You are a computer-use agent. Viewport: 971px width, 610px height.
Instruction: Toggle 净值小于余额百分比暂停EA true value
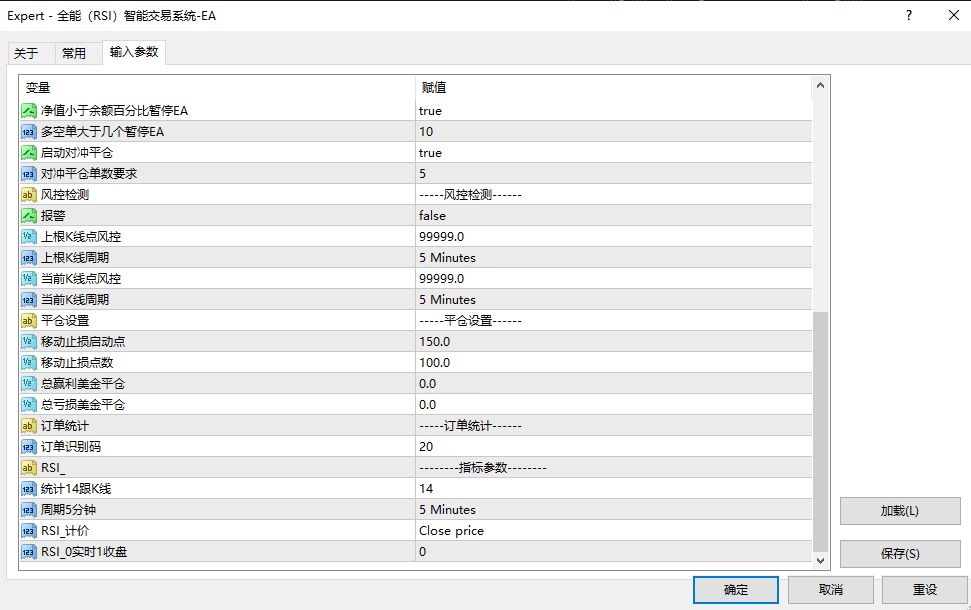(612, 111)
